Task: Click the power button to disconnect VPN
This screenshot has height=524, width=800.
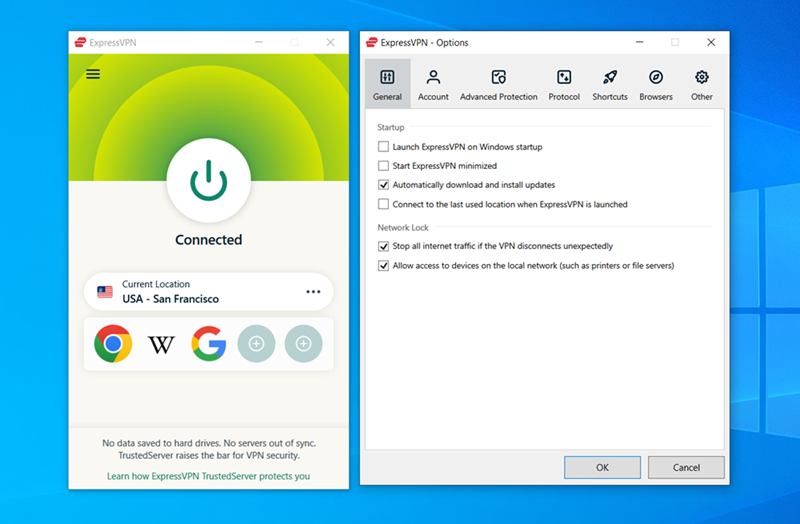Action: (x=208, y=181)
